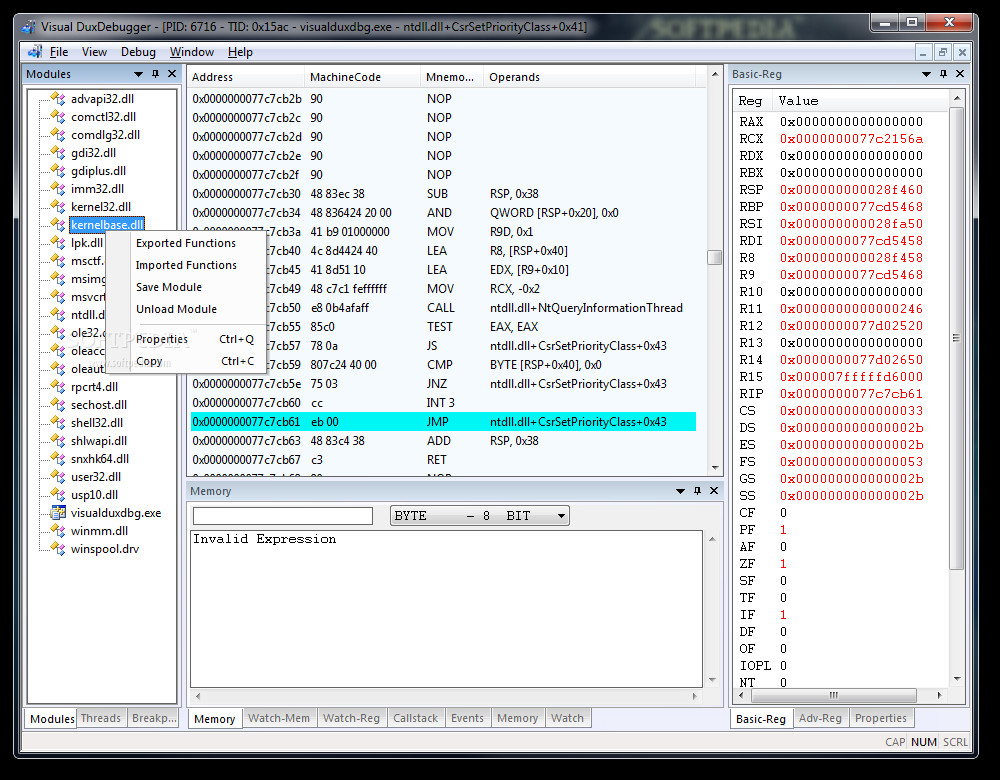The image size is (1000, 780).
Task: Click the disassembly vertical scrollbar thumb
Action: coord(714,257)
